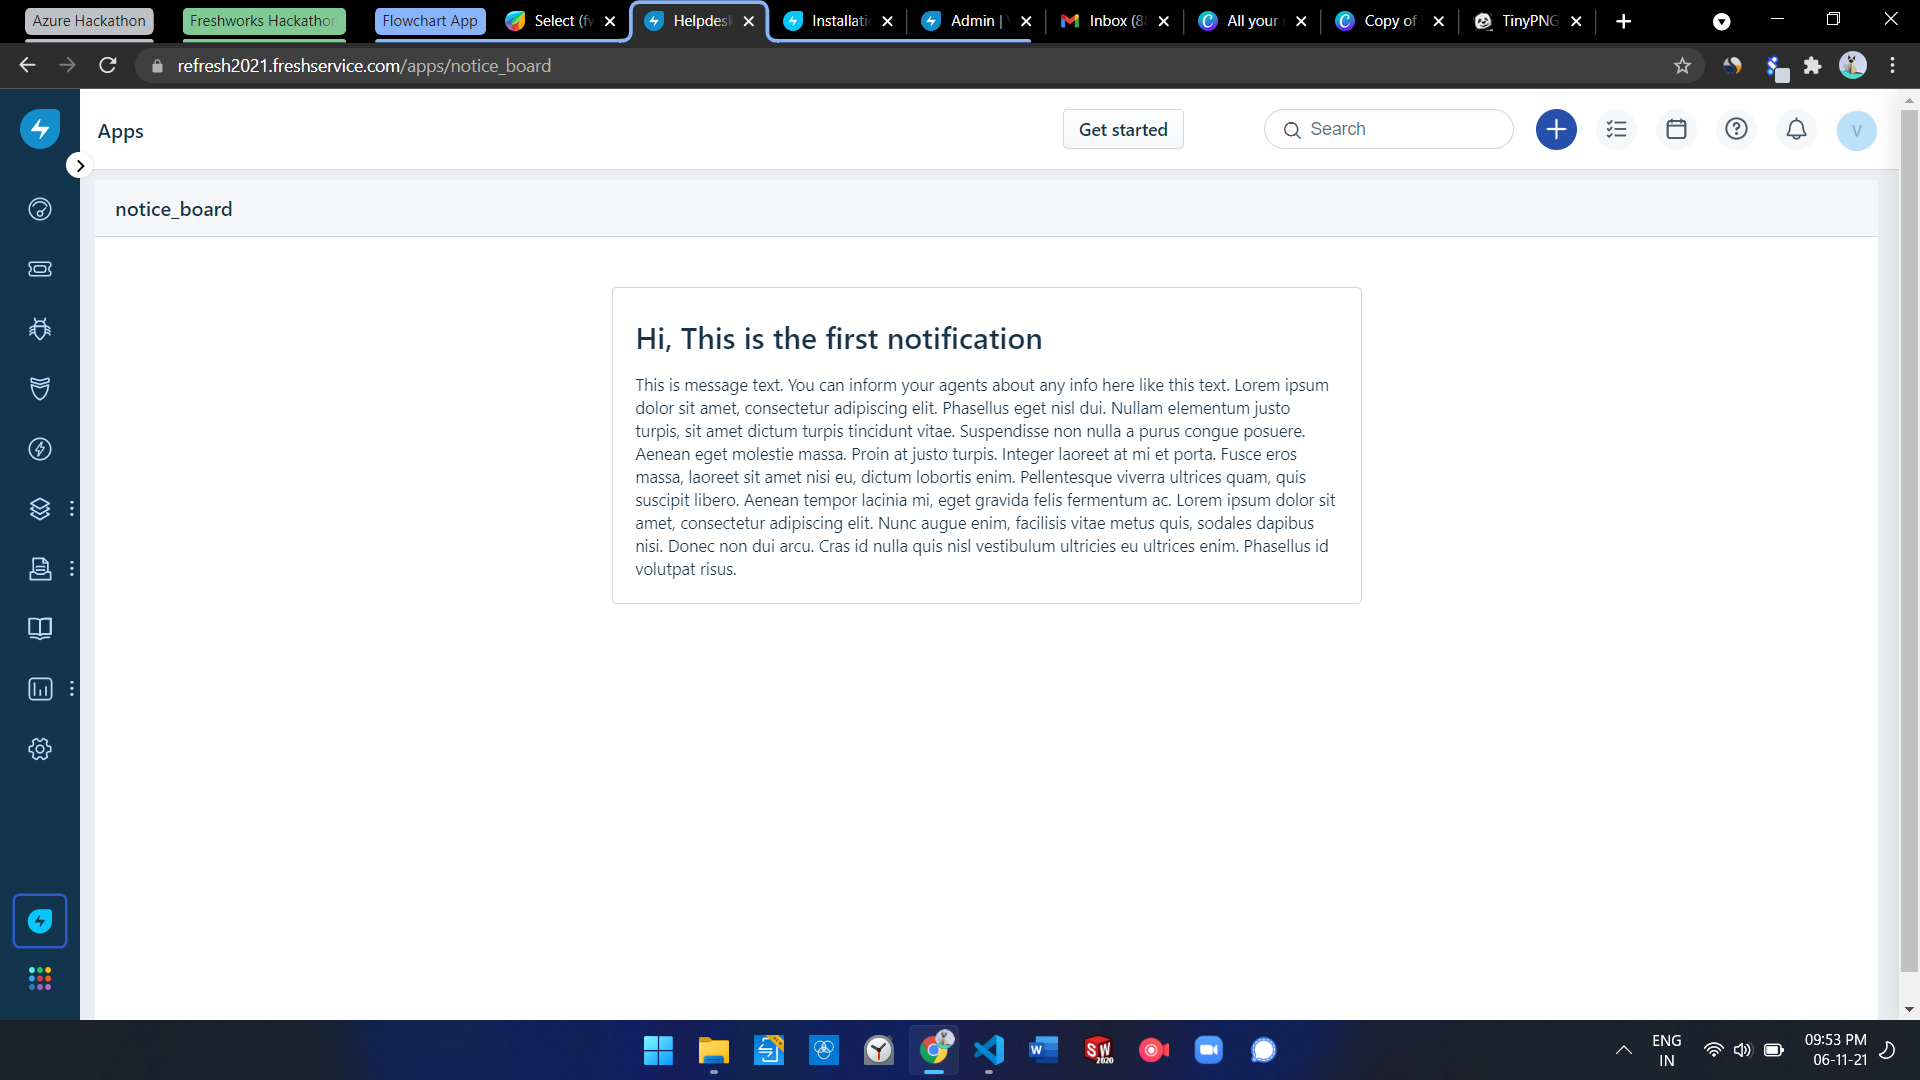1920x1080 pixels.
Task: Expand the sidebar with chevron arrow
Action: click(80, 166)
